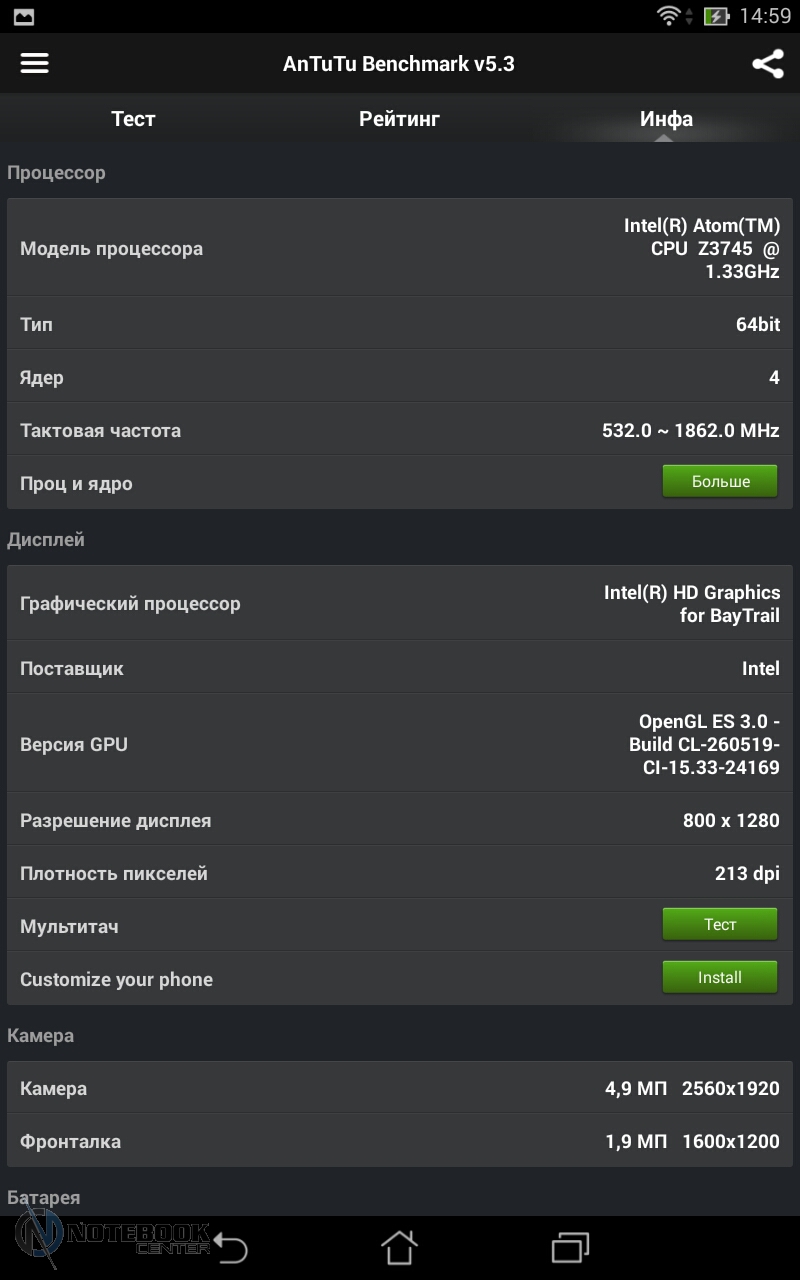Tap the green Больше button
Screen dimensions: 800x1280
click(x=720, y=481)
